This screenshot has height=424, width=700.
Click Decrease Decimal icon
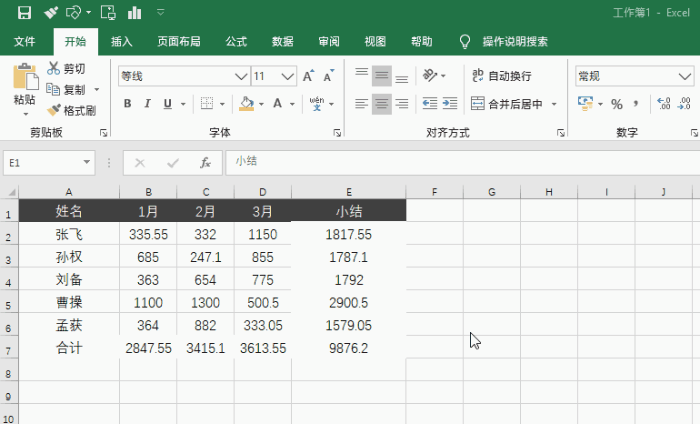pyautogui.click(x=684, y=104)
